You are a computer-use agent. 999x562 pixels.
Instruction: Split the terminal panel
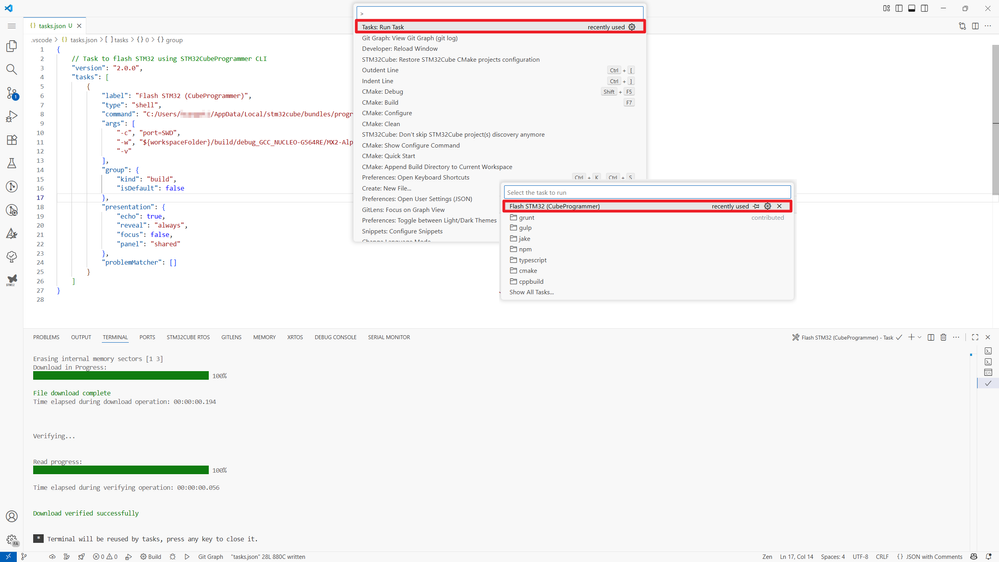(x=931, y=337)
